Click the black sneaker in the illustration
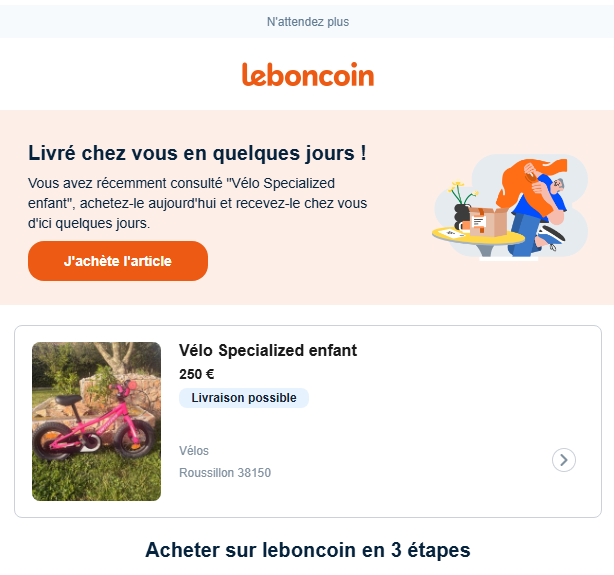 (x=552, y=233)
